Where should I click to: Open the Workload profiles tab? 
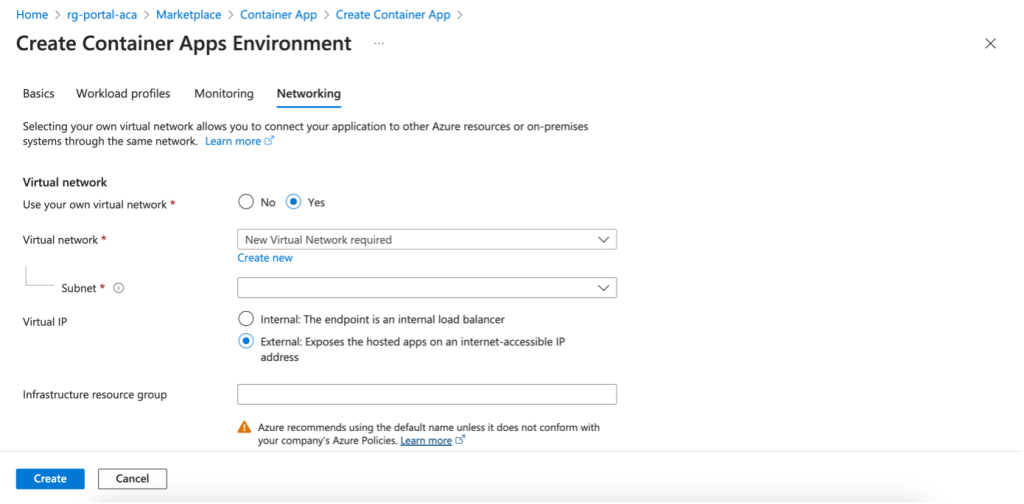click(123, 94)
